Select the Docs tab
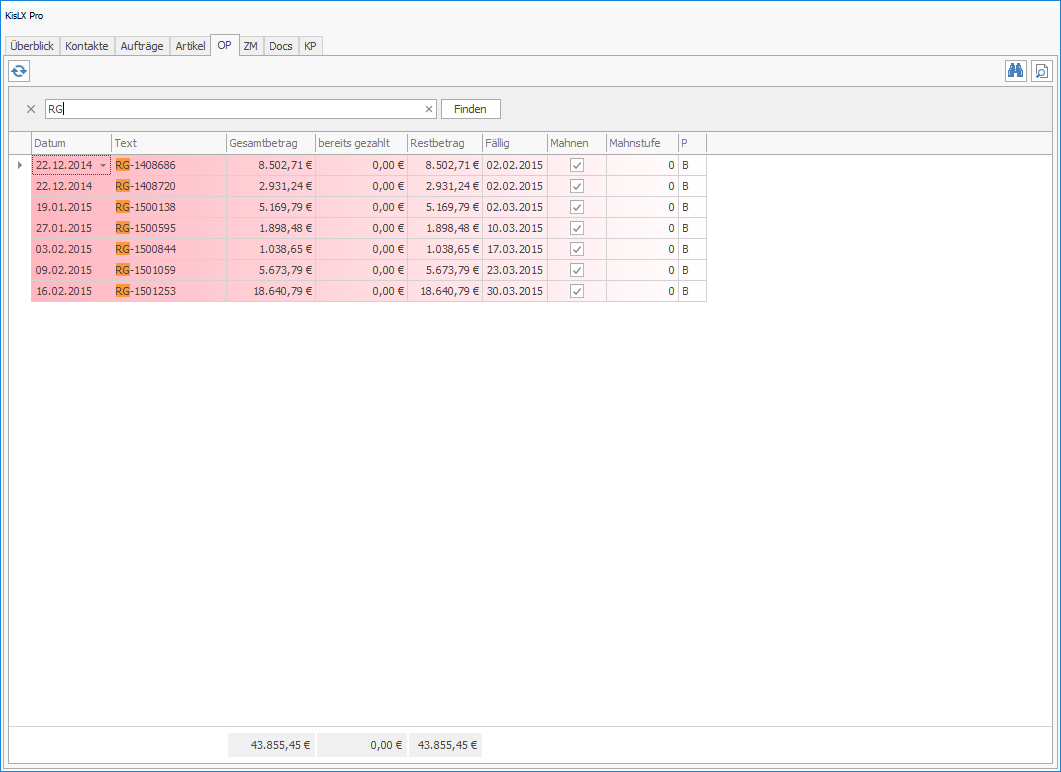This screenshot has height=772, width=1061. pos(281,46)
